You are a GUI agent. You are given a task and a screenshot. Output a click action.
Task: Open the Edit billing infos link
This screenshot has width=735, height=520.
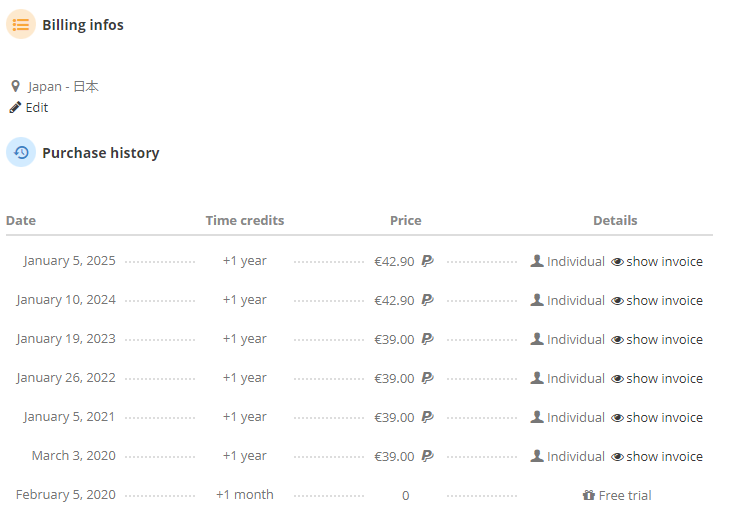tap(37, 107)
